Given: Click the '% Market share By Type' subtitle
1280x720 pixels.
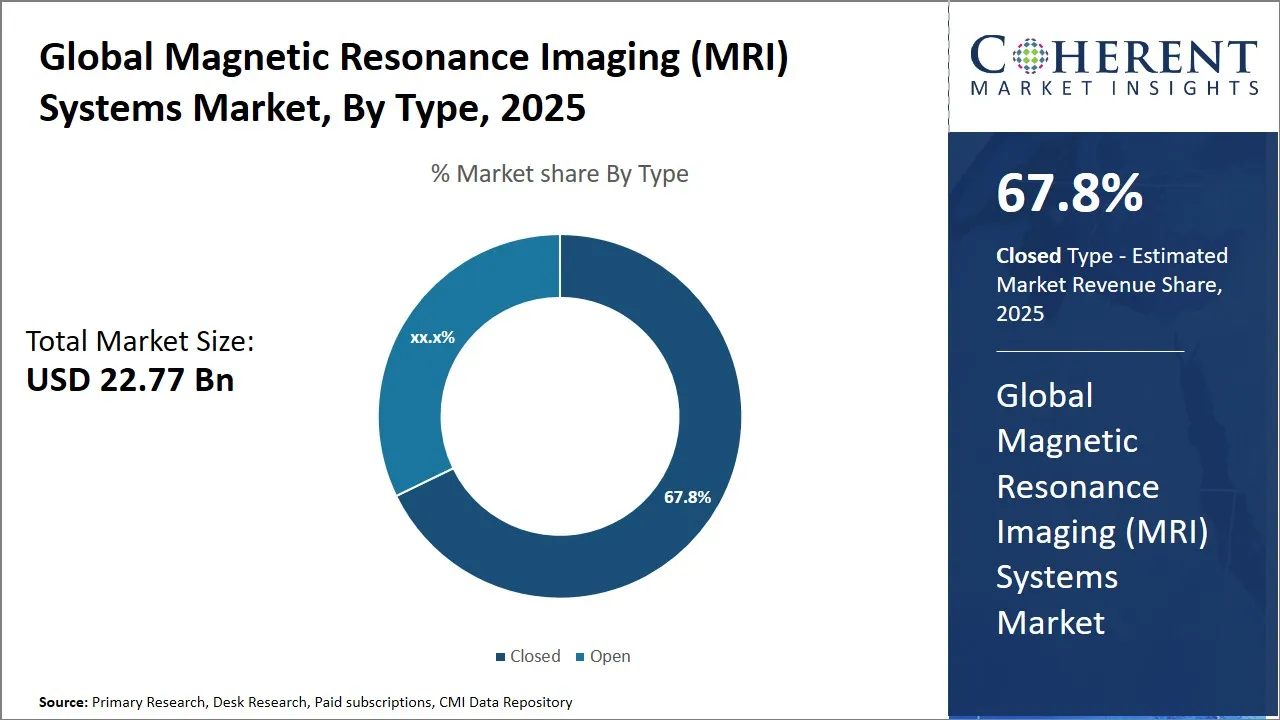Looking at the screenshot, I should coord(559,174).
